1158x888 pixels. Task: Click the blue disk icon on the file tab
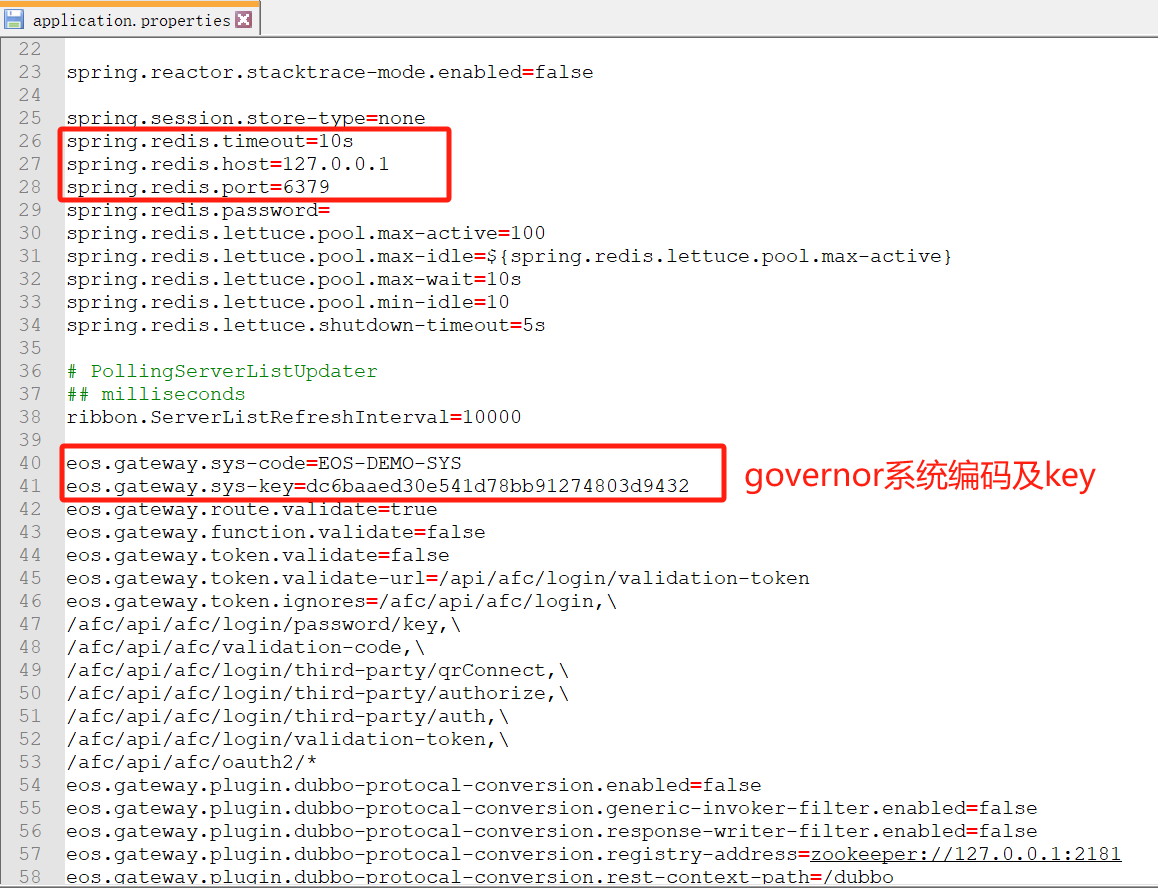[x=15, y=19]
